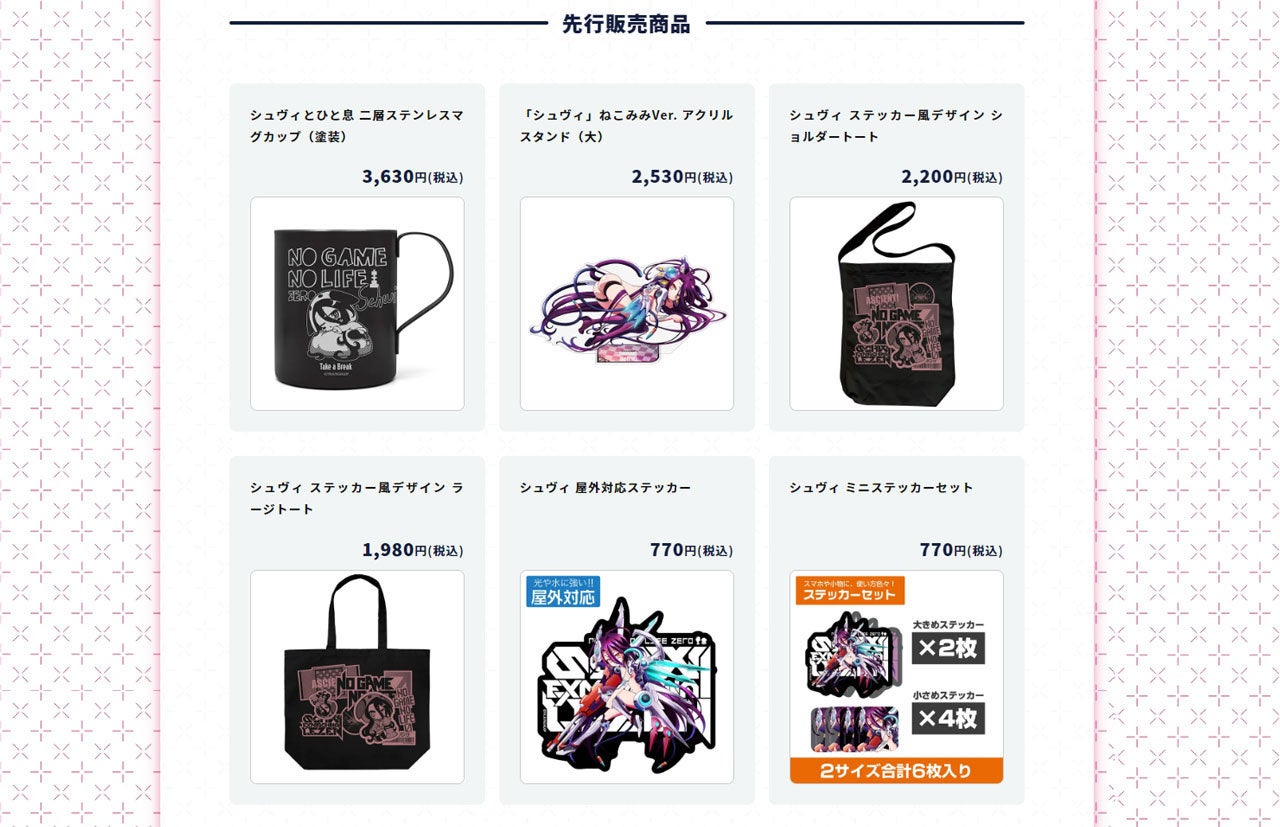Click the 2,200円 shoulder tote price

coord(952,177)
